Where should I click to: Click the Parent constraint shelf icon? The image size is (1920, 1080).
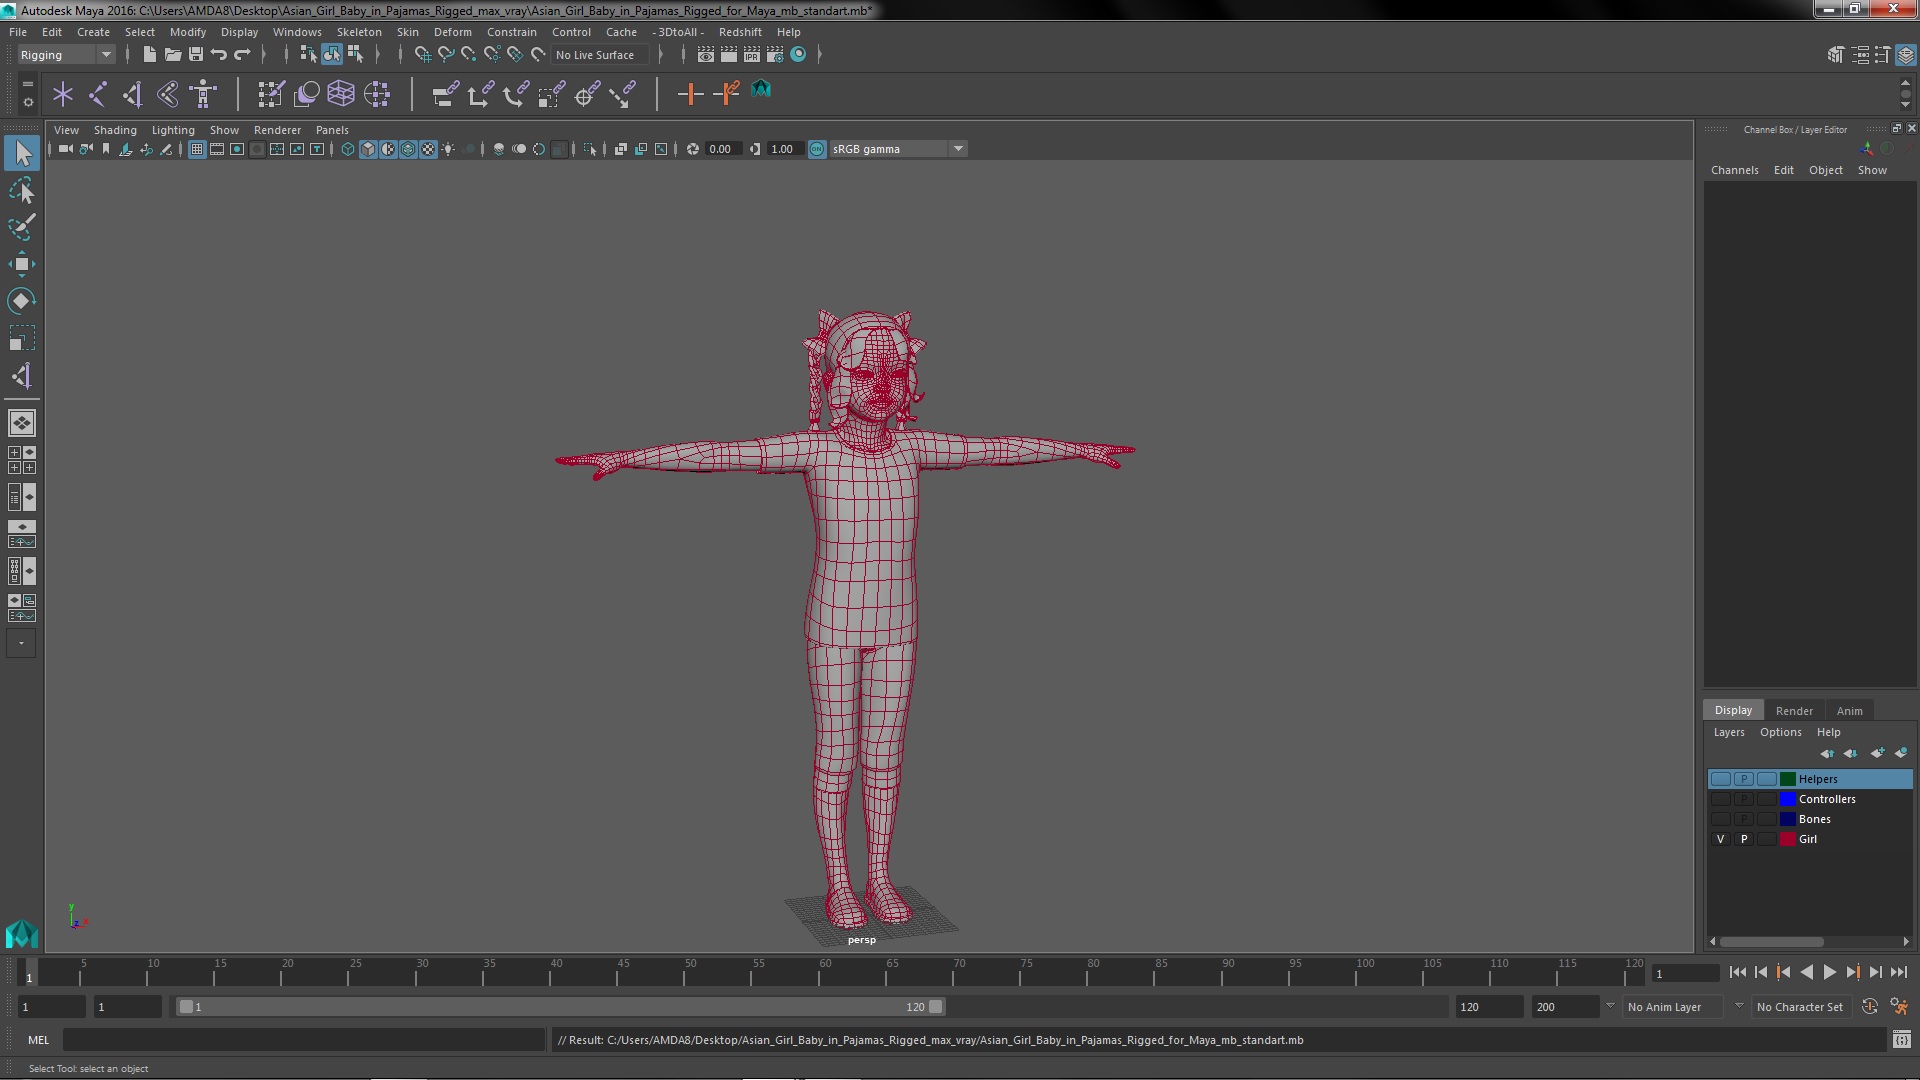tap(445, 94)
